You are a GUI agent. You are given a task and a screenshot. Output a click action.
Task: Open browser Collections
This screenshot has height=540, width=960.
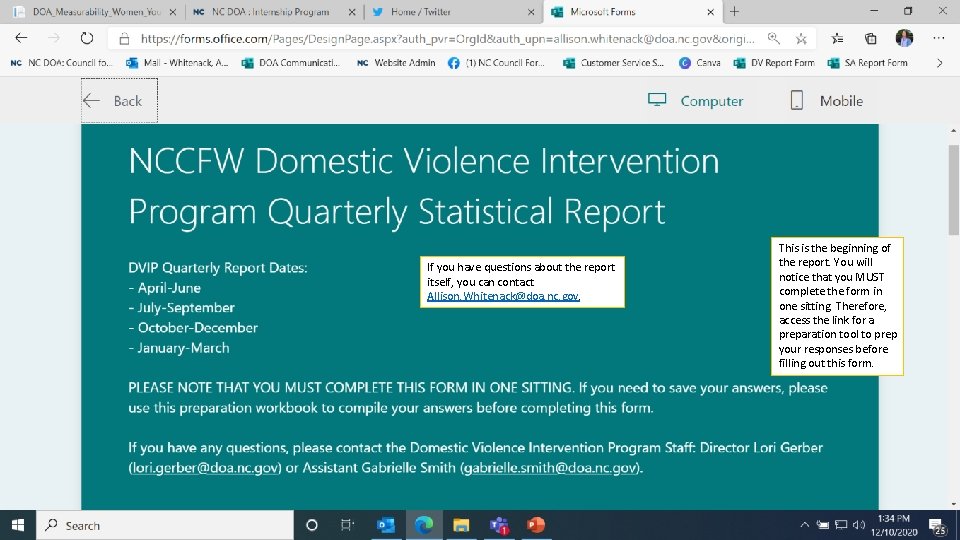coord(871,39)
